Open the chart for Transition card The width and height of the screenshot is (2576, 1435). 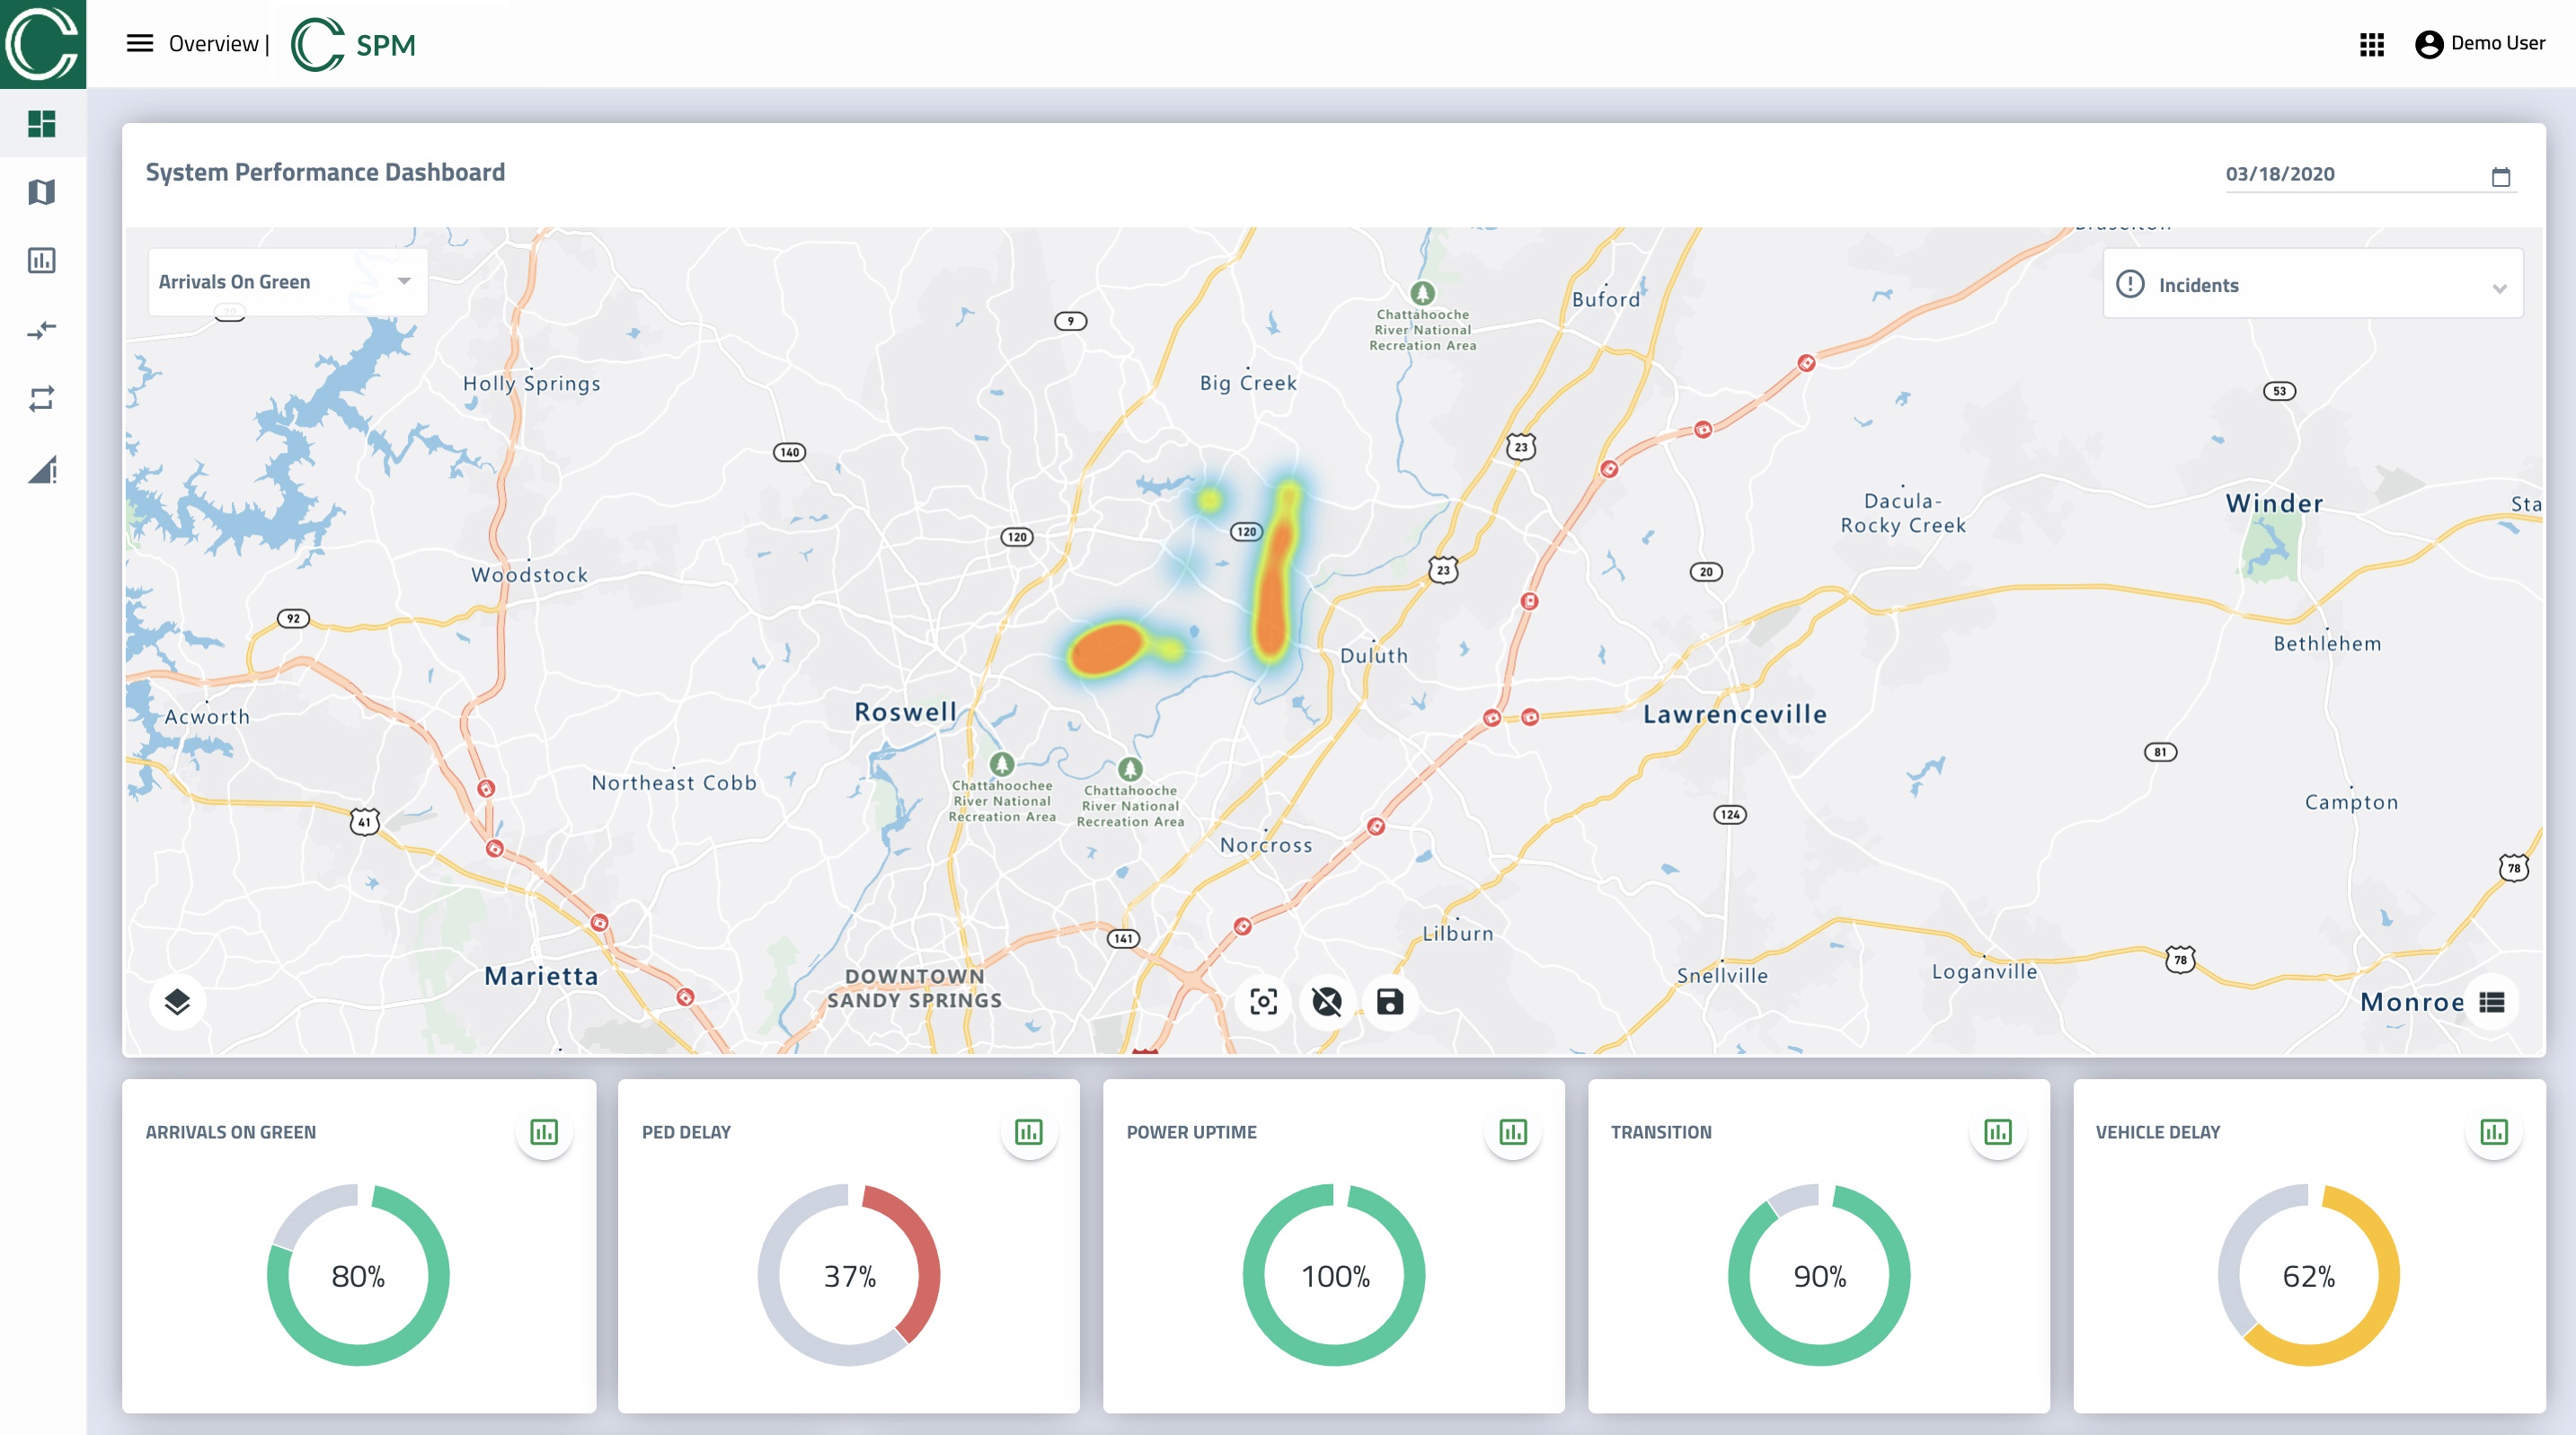click(1998, 1132)
